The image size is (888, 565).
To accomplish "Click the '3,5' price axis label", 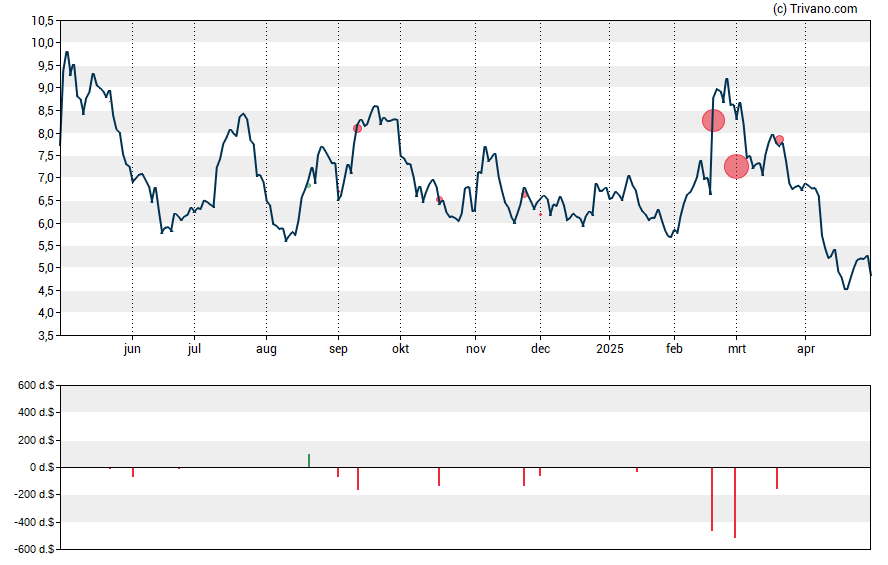I will [x=46, y=336].
